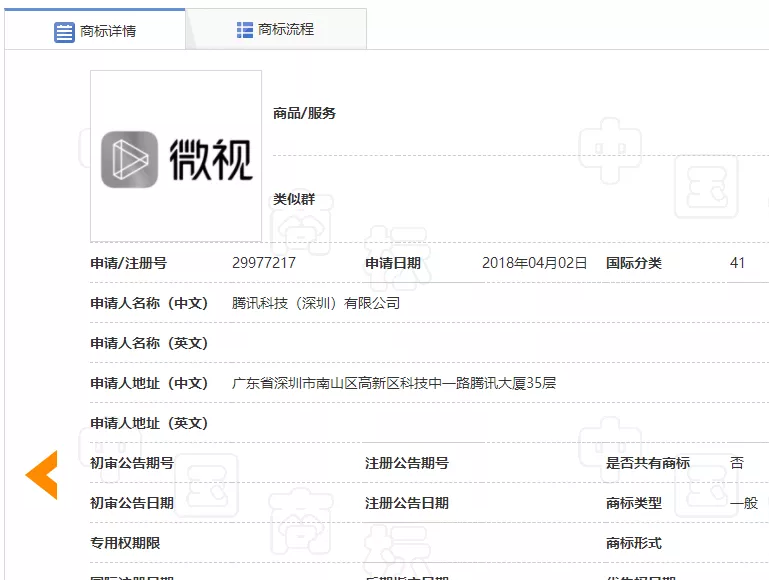Select registration number 29977217

coord(263,263)
